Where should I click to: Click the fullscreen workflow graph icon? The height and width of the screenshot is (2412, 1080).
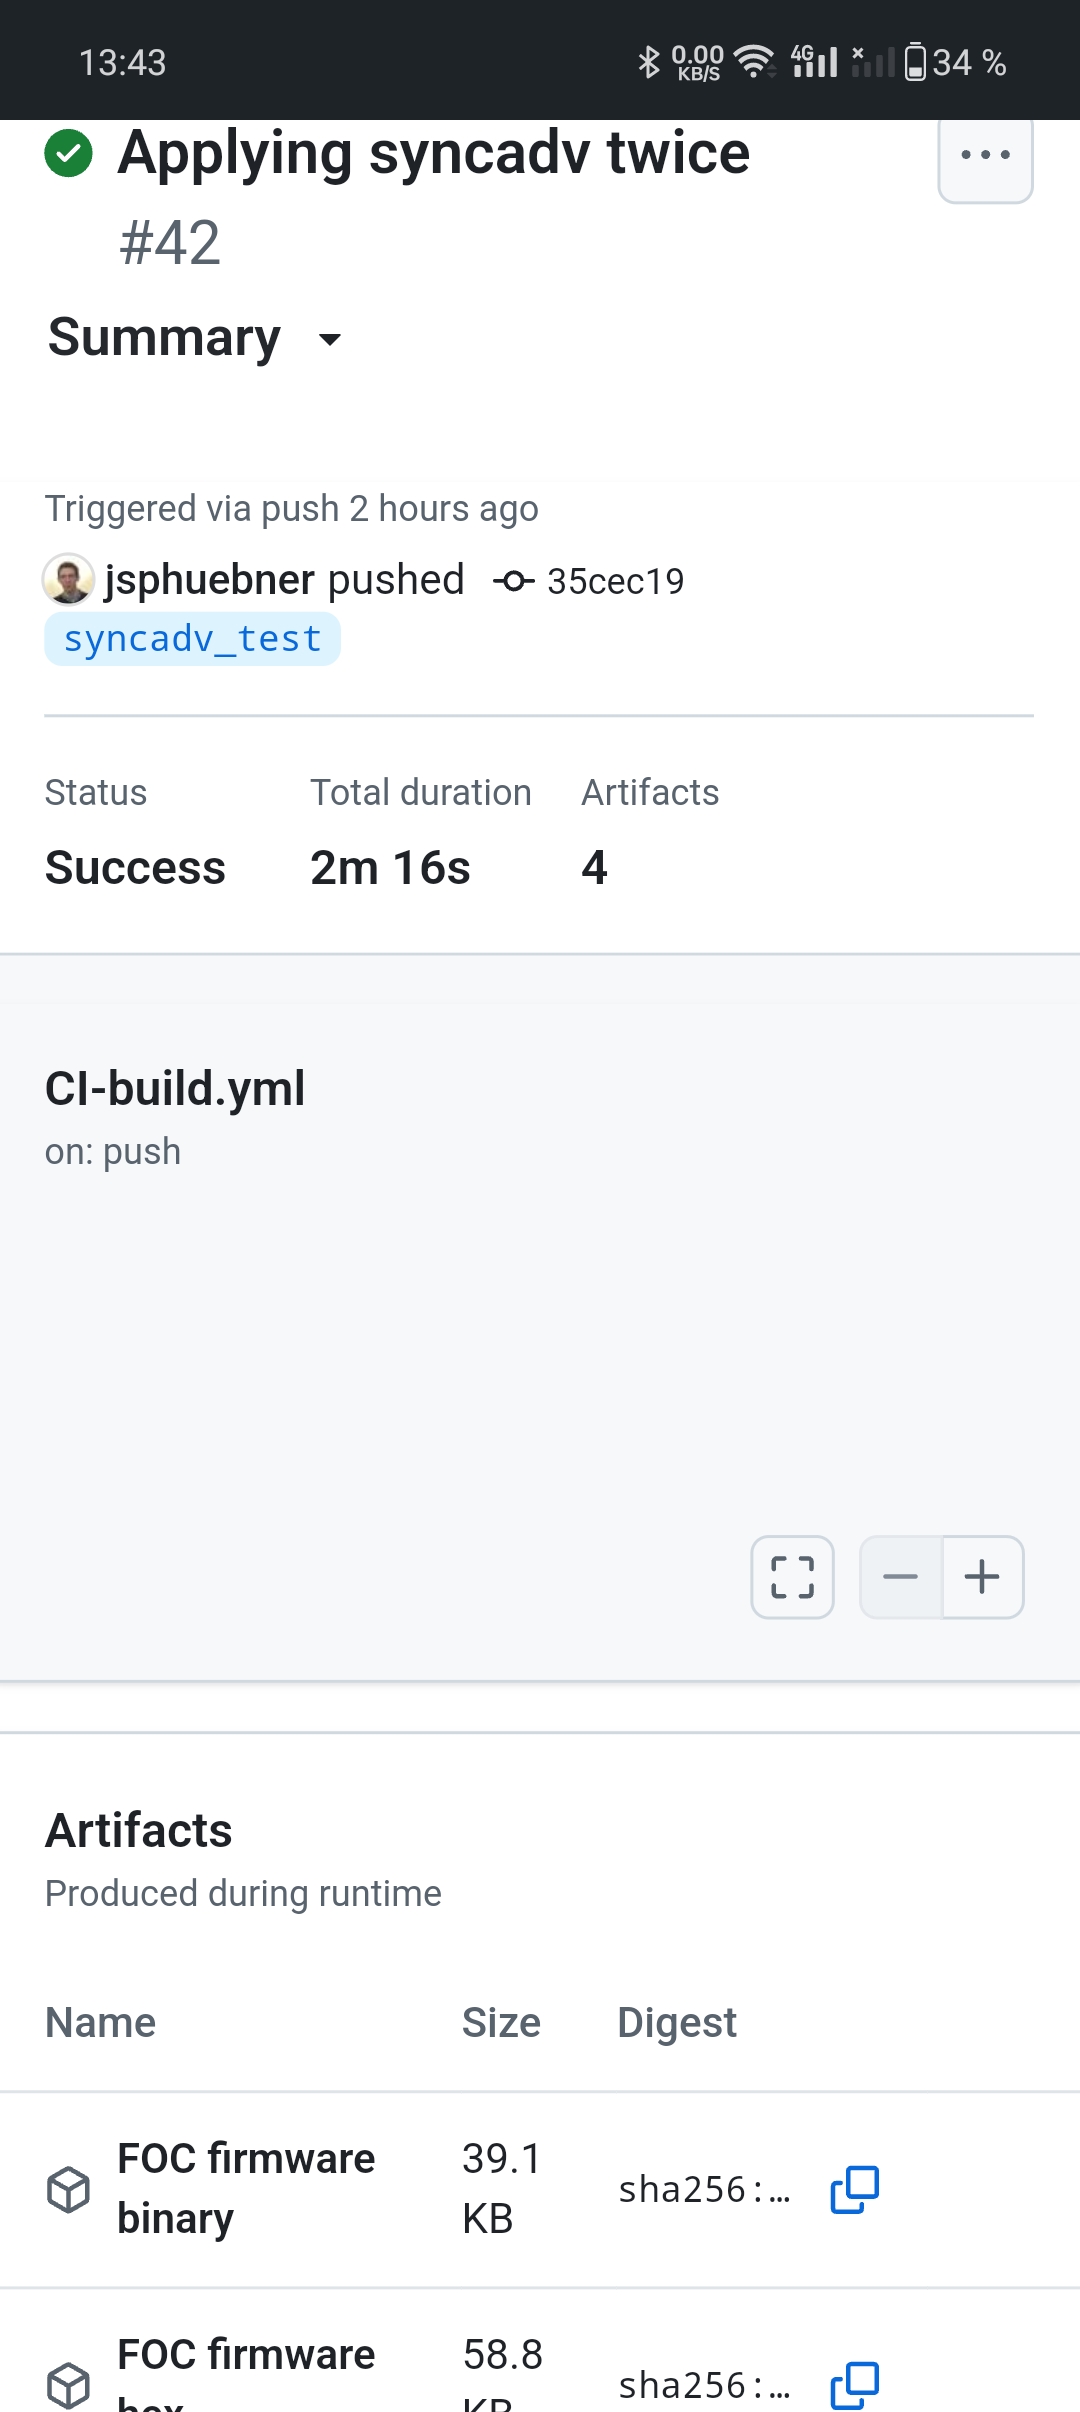792,1577
